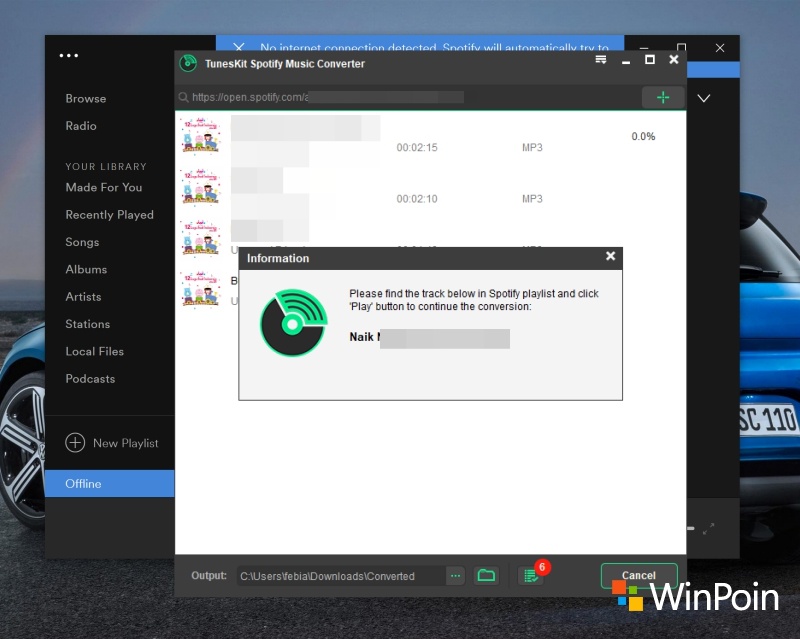Screen dimensions: 800x639
Task: Expand the collapsed panel arrow near bottom right
Action: click(709, 528)
